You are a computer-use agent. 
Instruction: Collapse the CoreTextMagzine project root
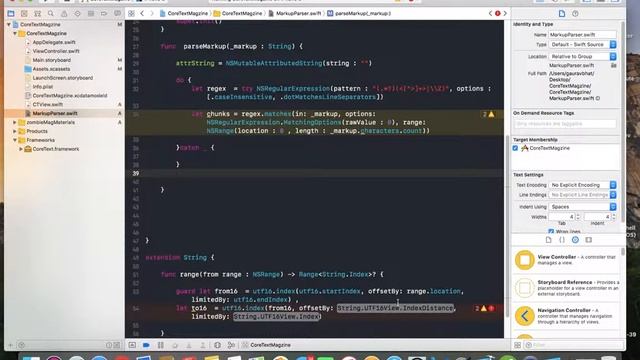pos(9,24)
